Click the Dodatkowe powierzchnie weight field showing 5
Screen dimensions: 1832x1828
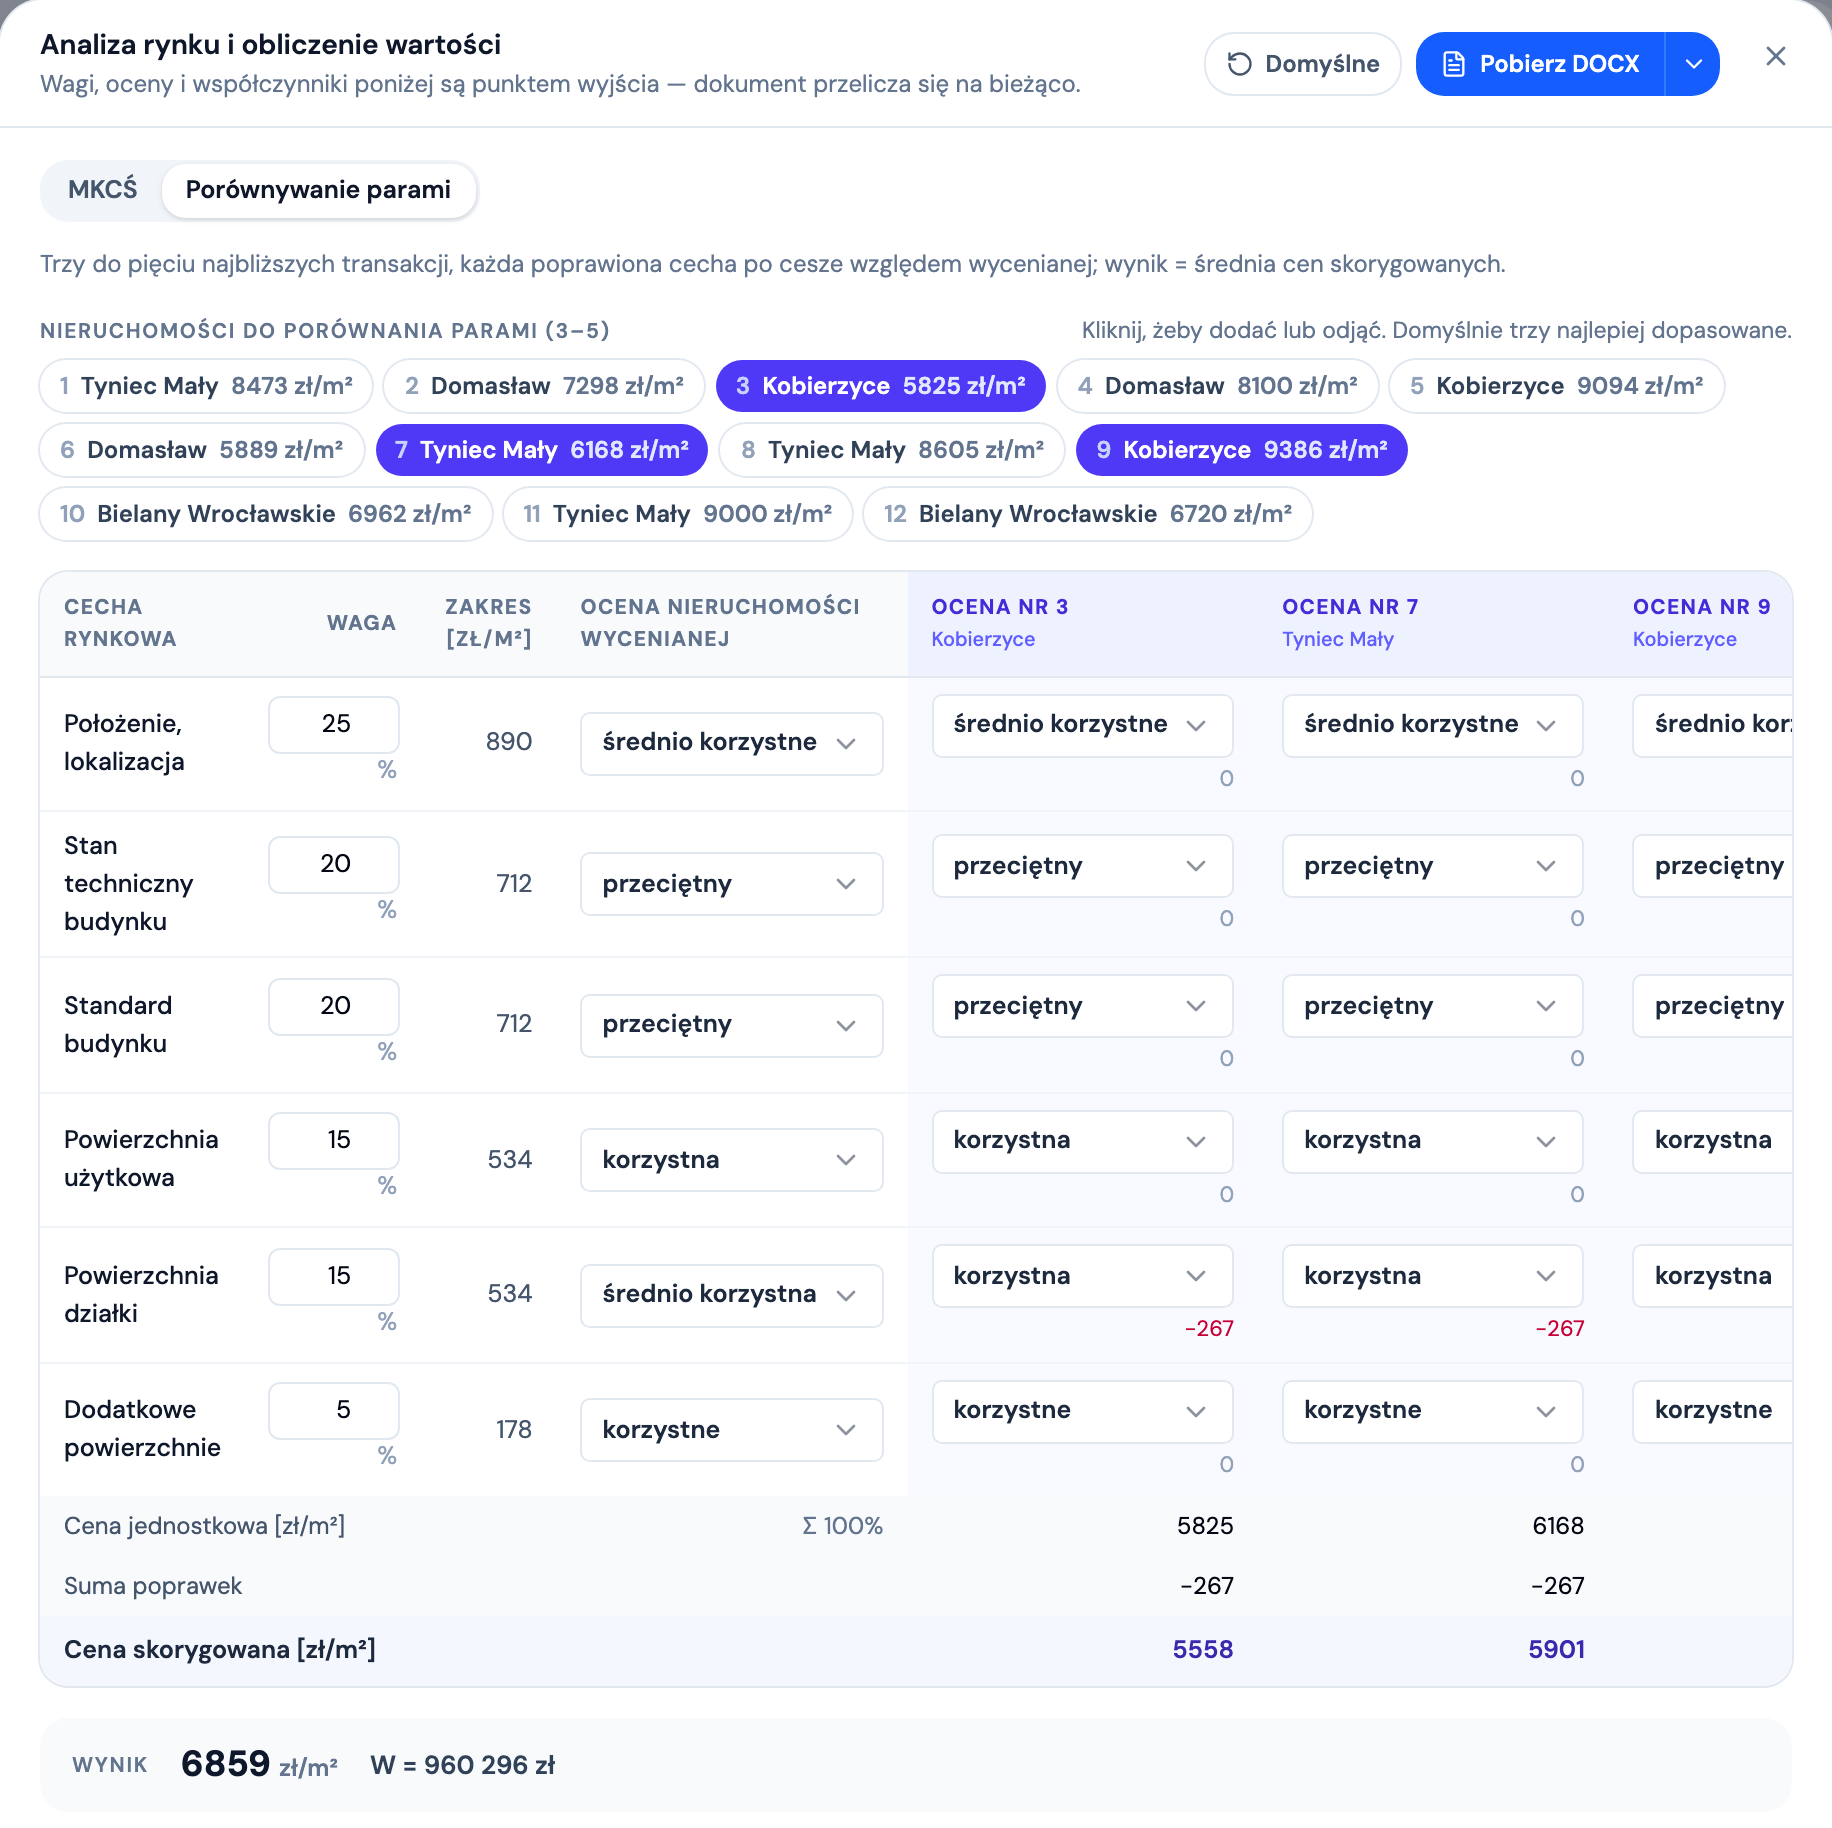(334, 1410)
